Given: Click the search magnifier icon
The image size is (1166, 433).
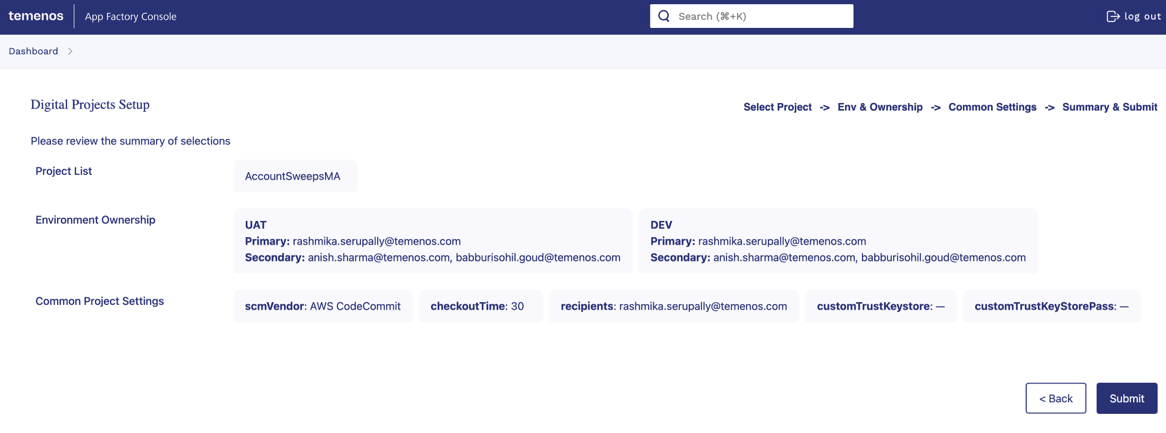Looking at the screenshot, I should 664,16.
